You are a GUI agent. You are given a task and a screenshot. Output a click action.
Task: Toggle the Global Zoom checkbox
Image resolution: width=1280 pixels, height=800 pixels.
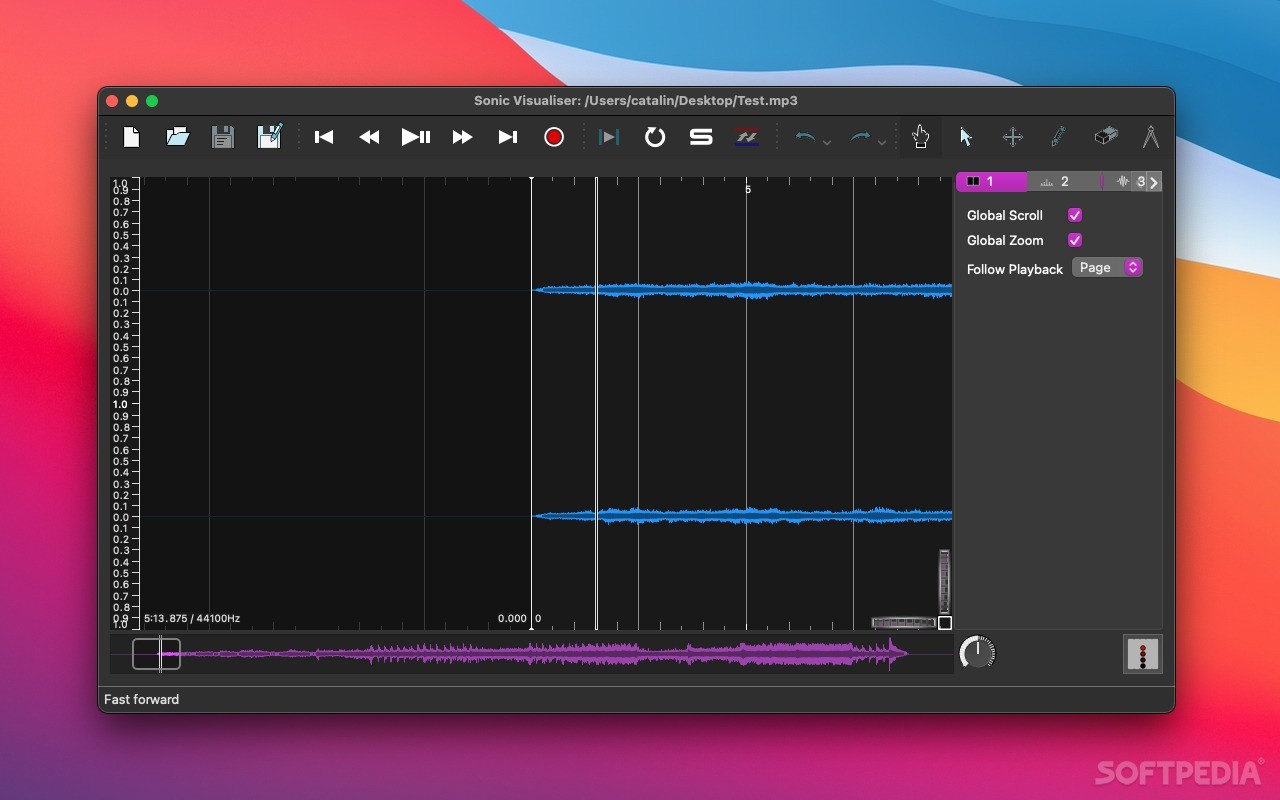[x=1075, y=240]
